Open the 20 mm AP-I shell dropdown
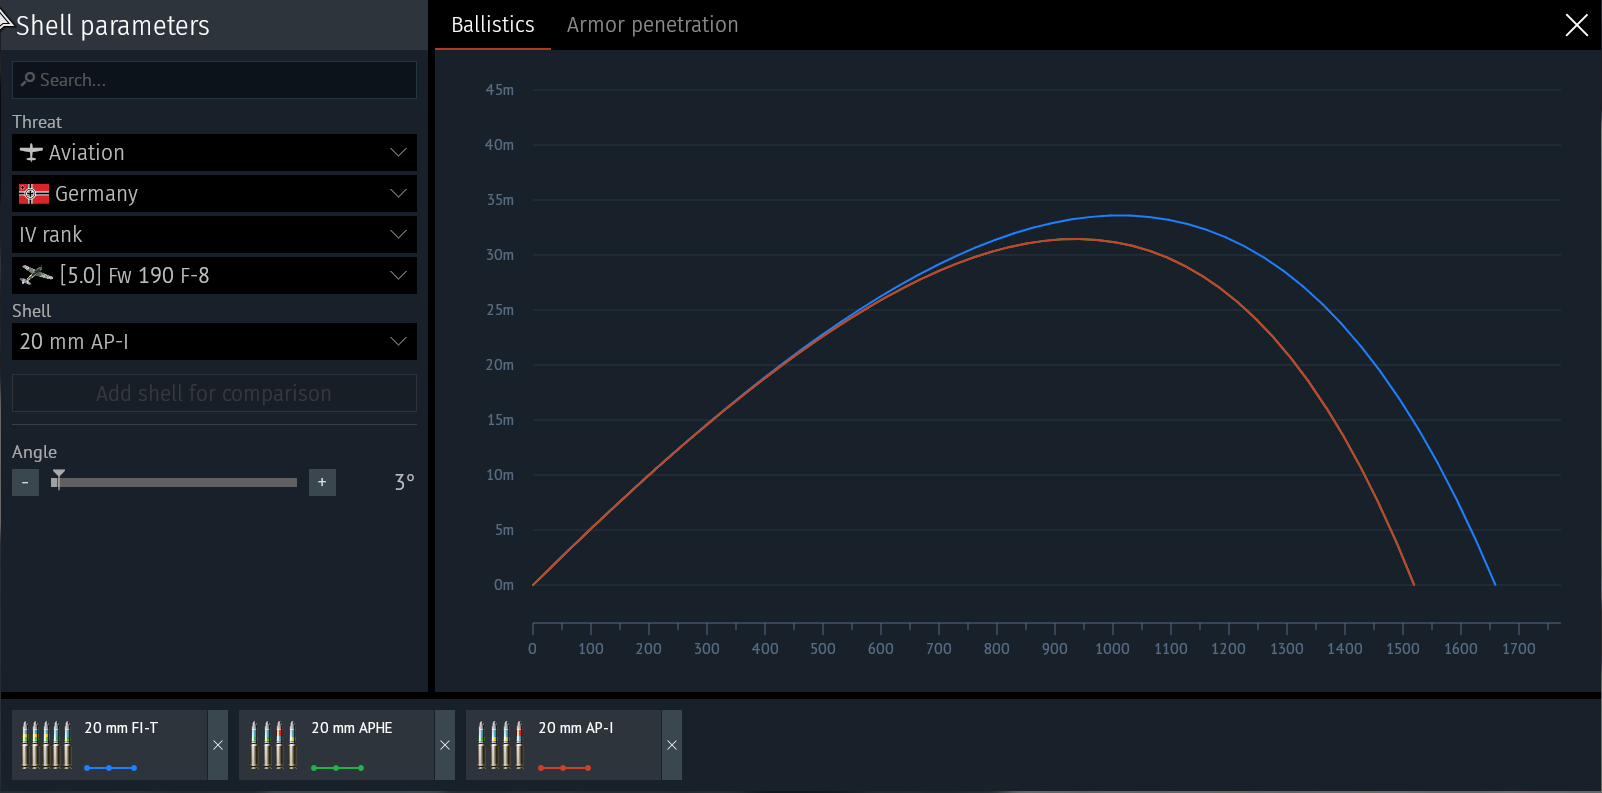 398,342
